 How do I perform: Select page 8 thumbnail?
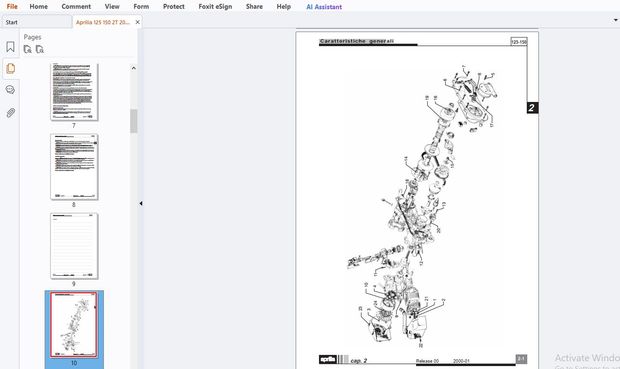tap(74, 167)
